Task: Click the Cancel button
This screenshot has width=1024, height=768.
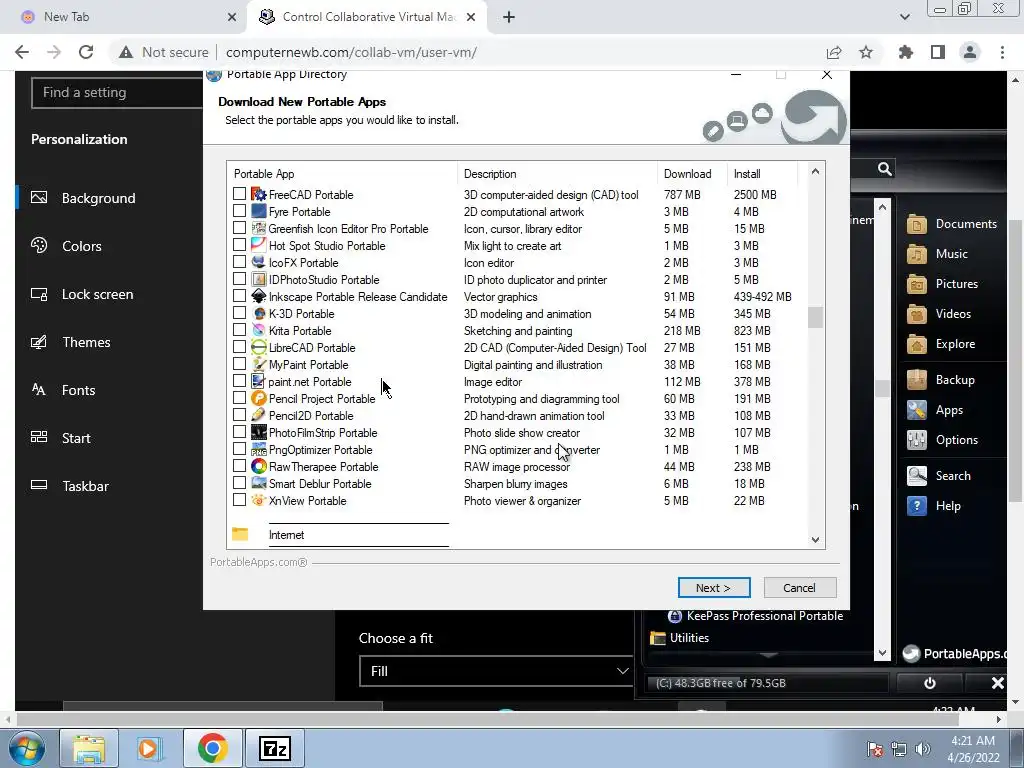Action: pos(799,588)
